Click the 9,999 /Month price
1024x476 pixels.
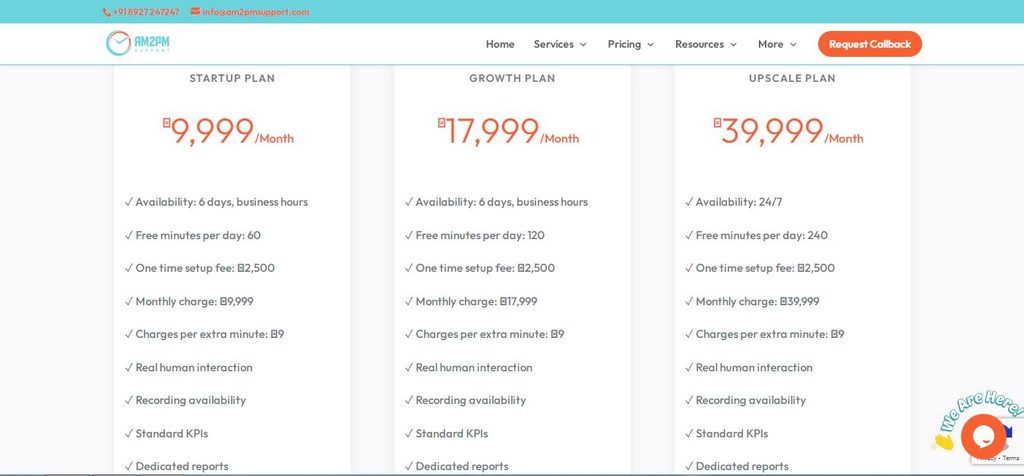(x=229, y=131)
